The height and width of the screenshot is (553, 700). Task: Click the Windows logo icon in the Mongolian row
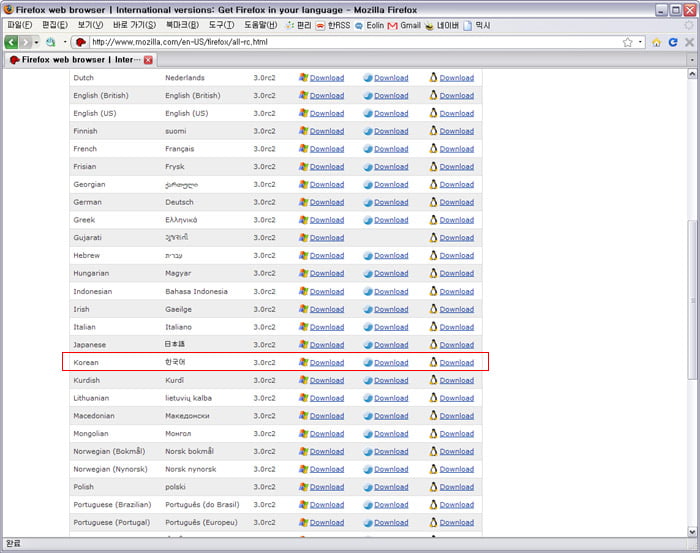(x=304, y=433)
